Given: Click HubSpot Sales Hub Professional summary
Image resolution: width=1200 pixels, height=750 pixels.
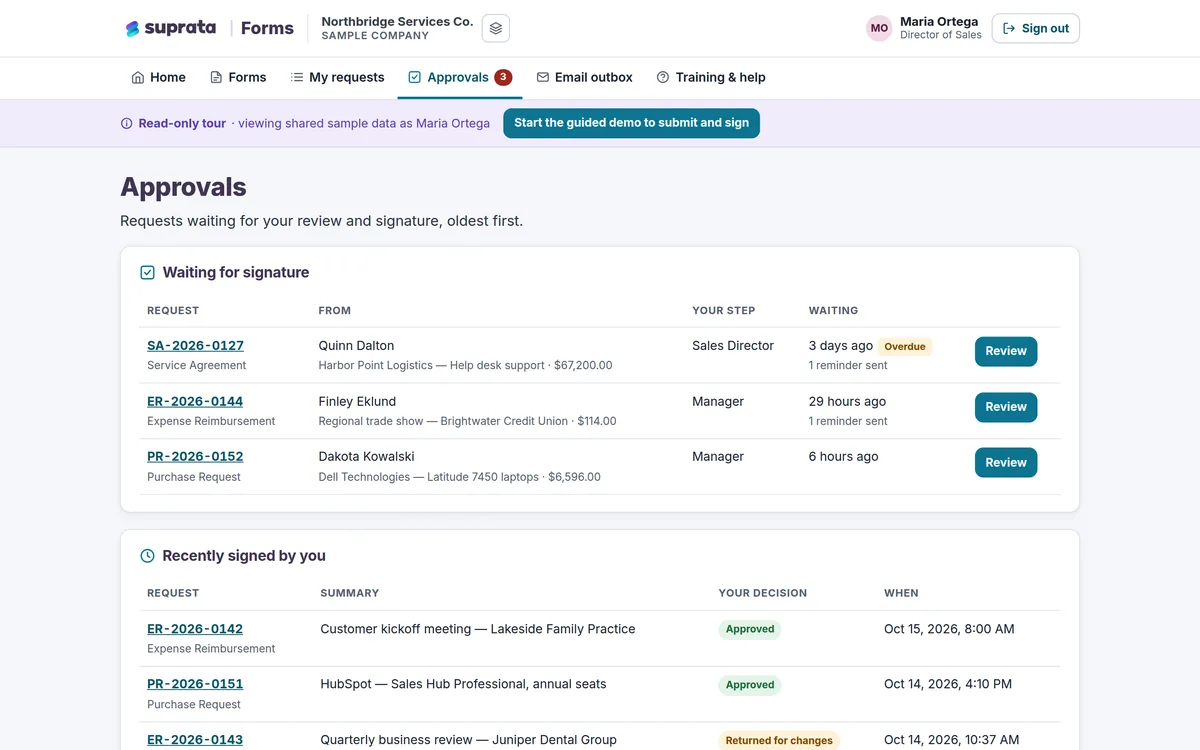Looking at the screenshot, I should (x=463, y=684).
